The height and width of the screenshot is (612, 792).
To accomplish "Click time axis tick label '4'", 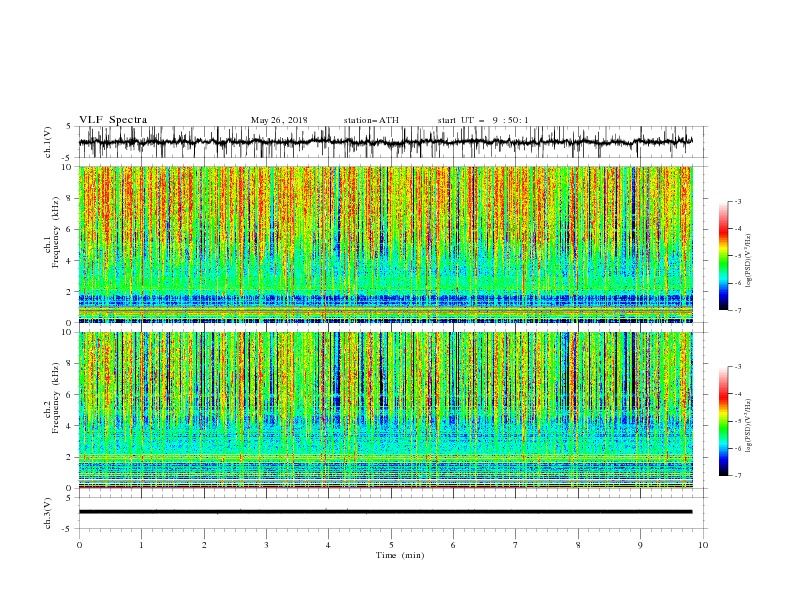I will coord(329,545).
